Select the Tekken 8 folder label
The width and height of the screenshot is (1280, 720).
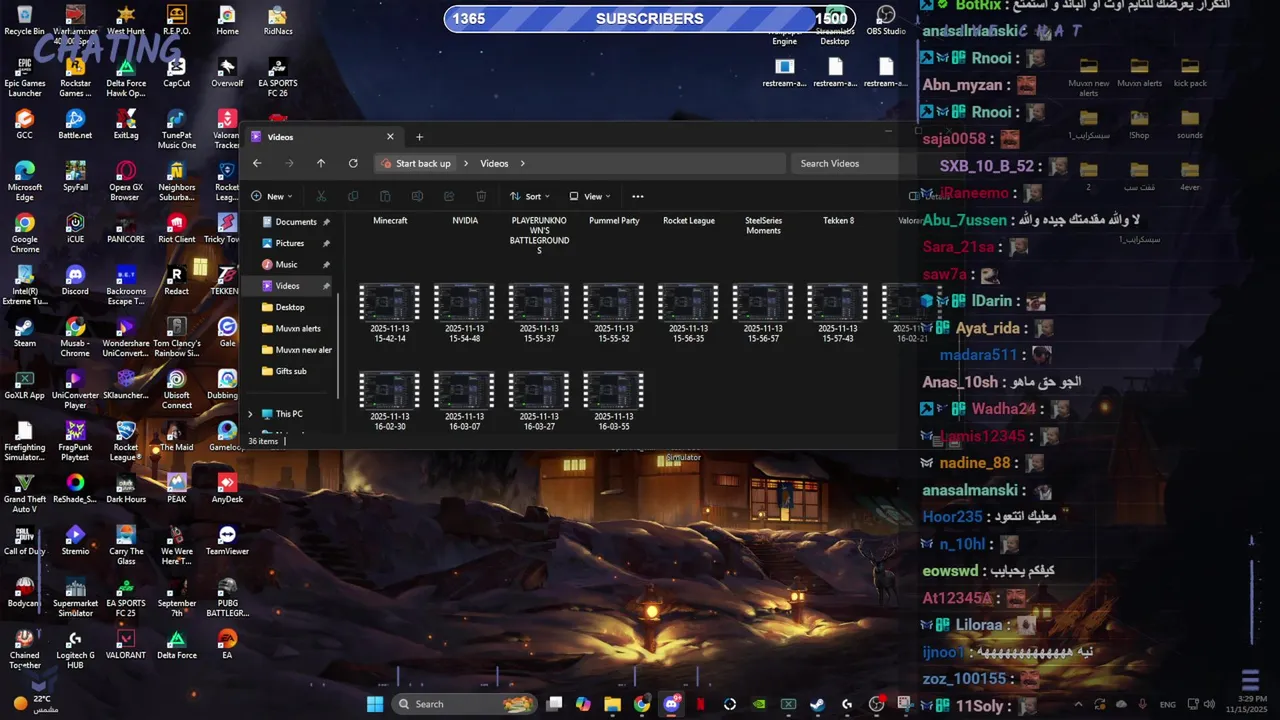(838, 220)
